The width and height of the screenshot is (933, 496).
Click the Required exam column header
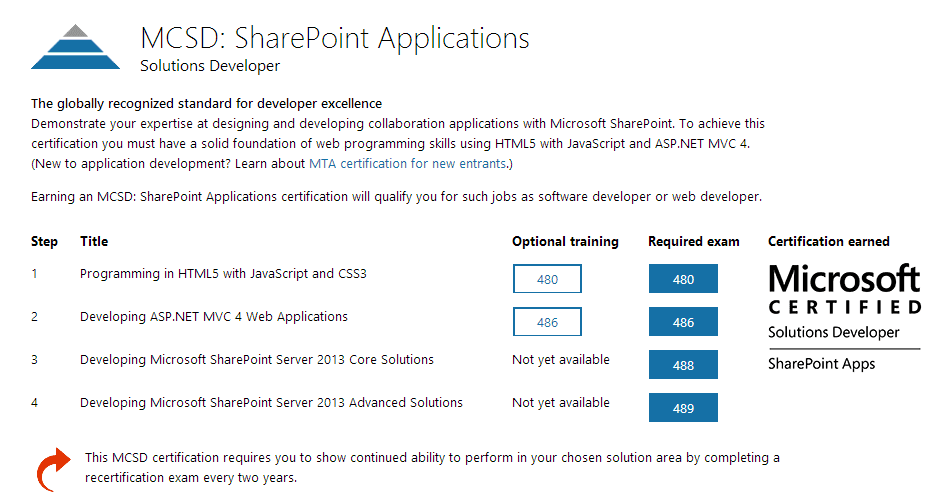tap(694, 241)
